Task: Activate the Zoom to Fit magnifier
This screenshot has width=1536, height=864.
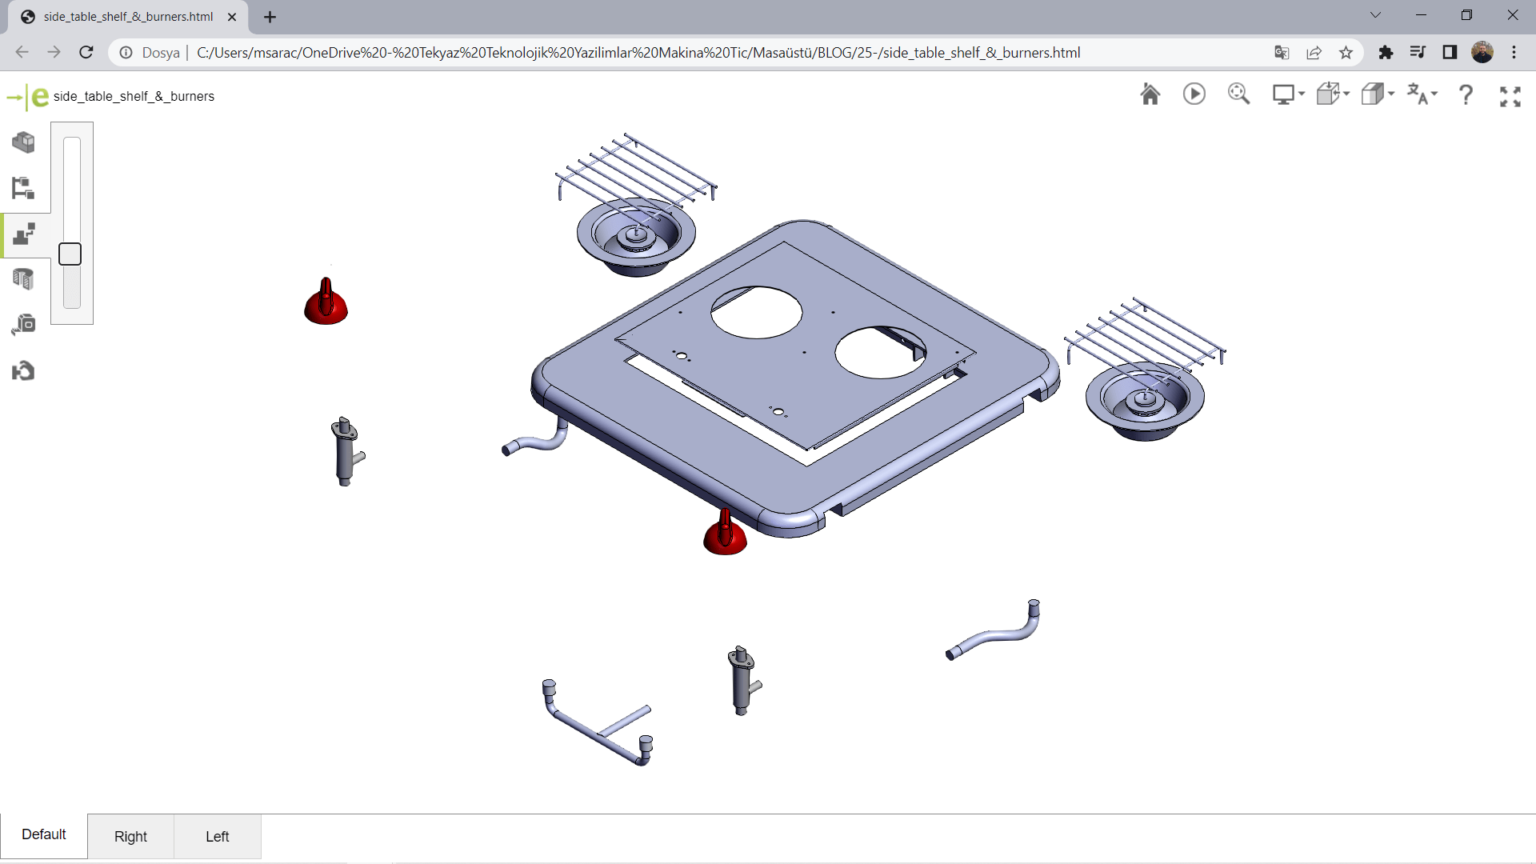Action: 1239,94
